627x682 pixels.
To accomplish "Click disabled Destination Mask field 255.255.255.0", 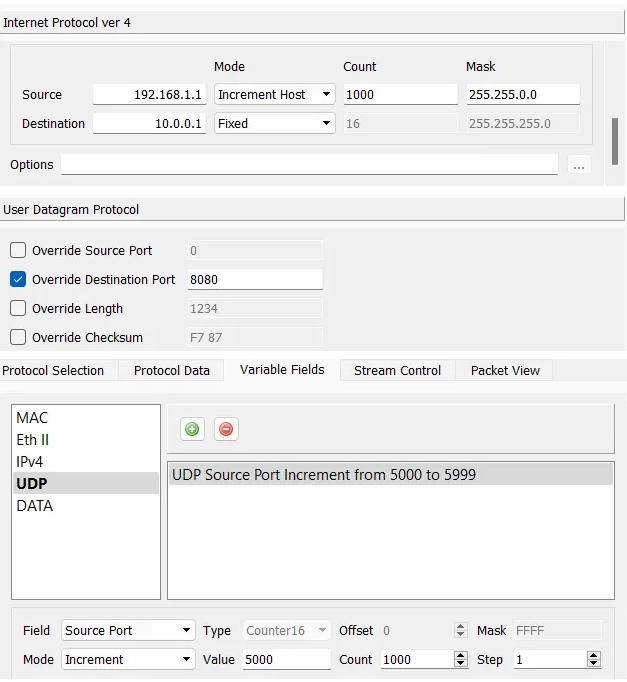I will click(523, 124).
